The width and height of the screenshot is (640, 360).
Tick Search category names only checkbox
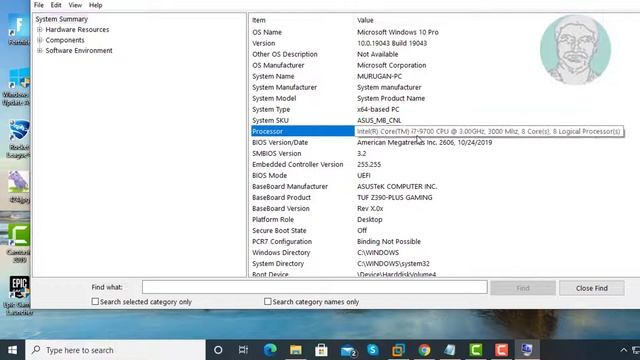pyautogui.click(x=268, y=302)
